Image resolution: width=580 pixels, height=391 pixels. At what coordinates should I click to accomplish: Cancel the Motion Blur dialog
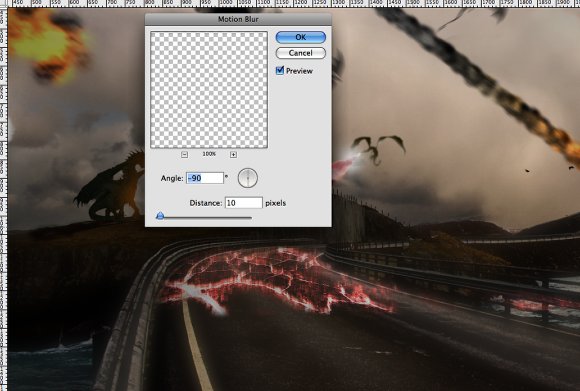tap(301, 53)
